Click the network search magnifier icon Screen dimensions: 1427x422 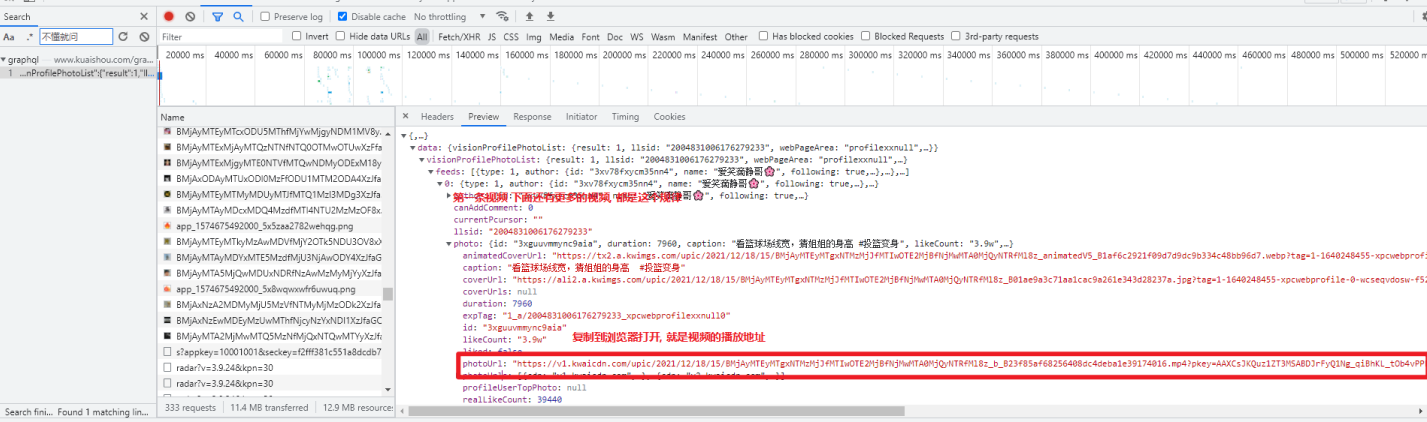tap(238, 17)
